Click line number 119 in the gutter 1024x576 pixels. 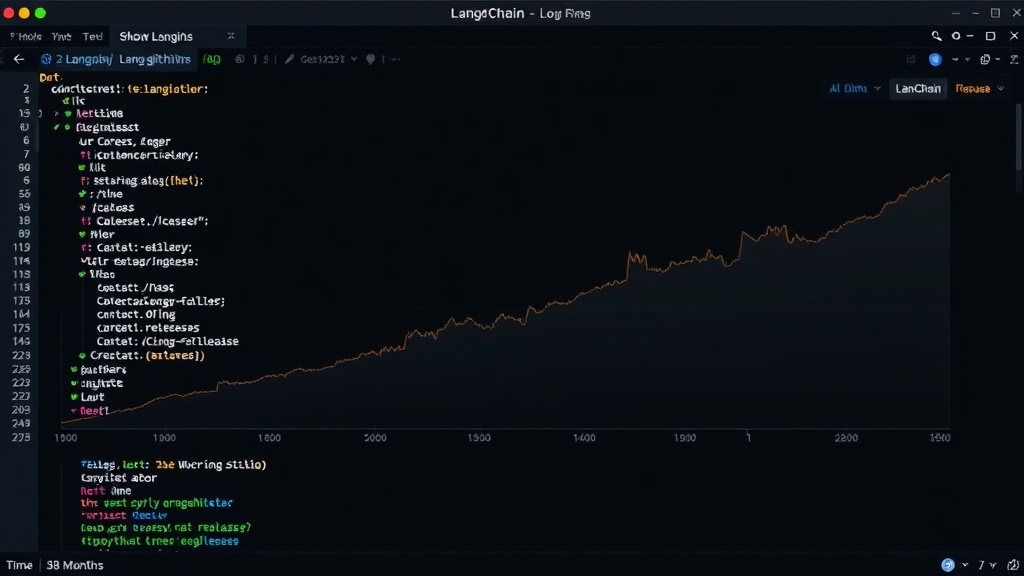[x=22, y=248]
